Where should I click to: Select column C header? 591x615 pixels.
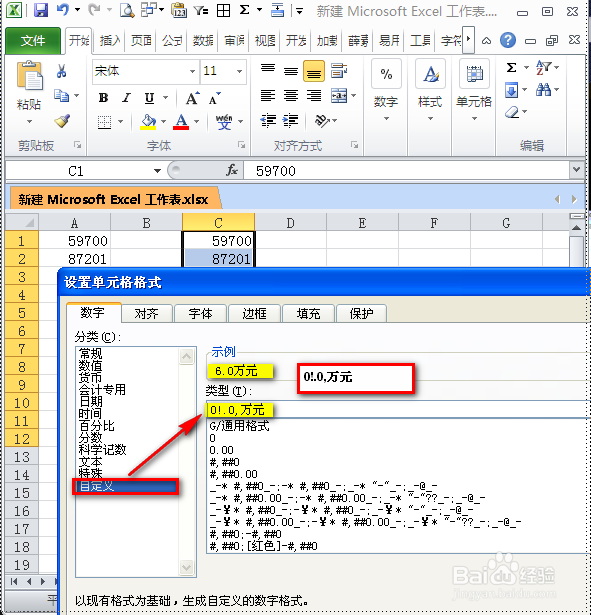click(218, 222)
